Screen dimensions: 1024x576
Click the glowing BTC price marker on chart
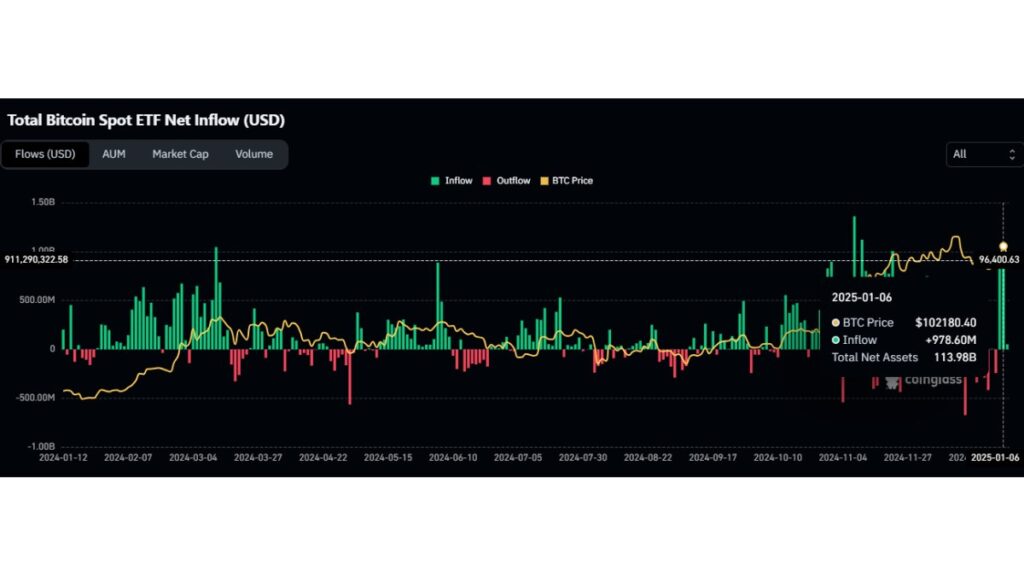click(1003, 246)
